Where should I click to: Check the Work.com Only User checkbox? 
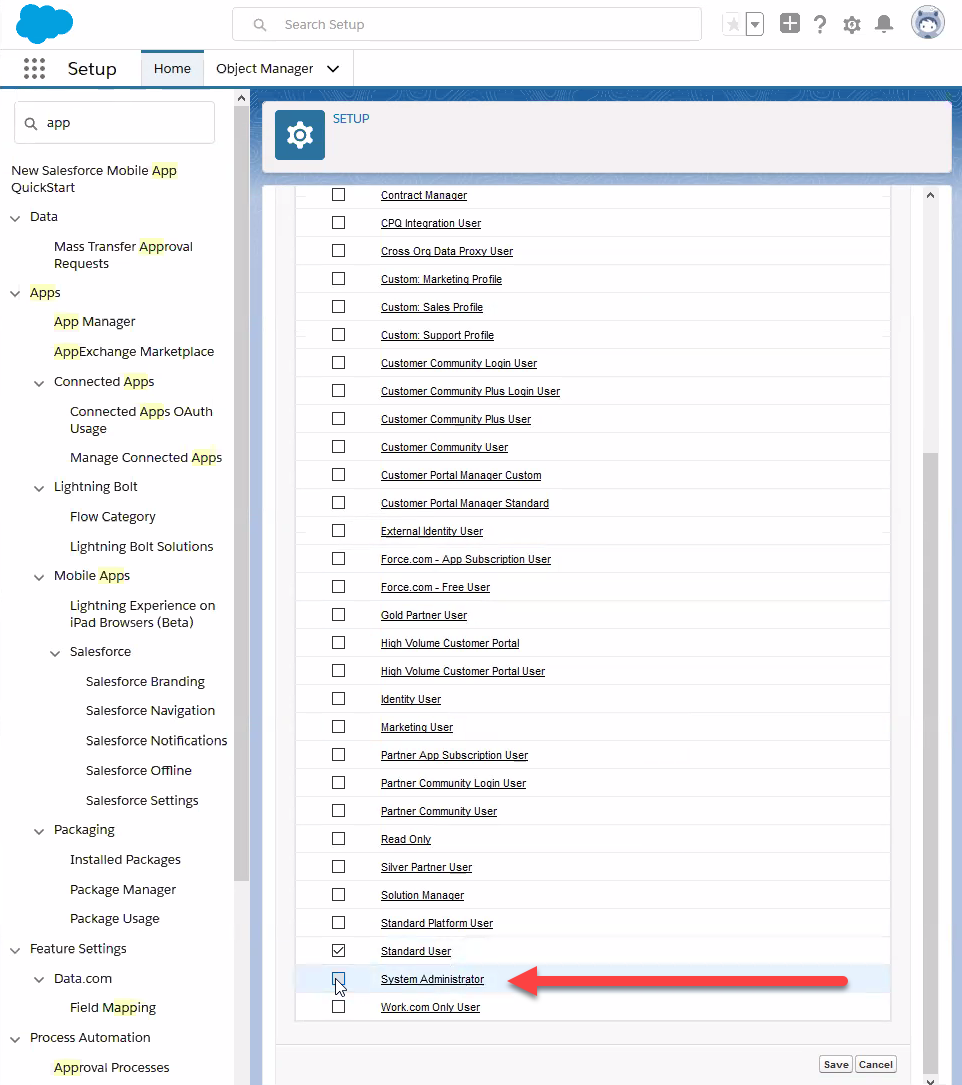[338, 1007]
